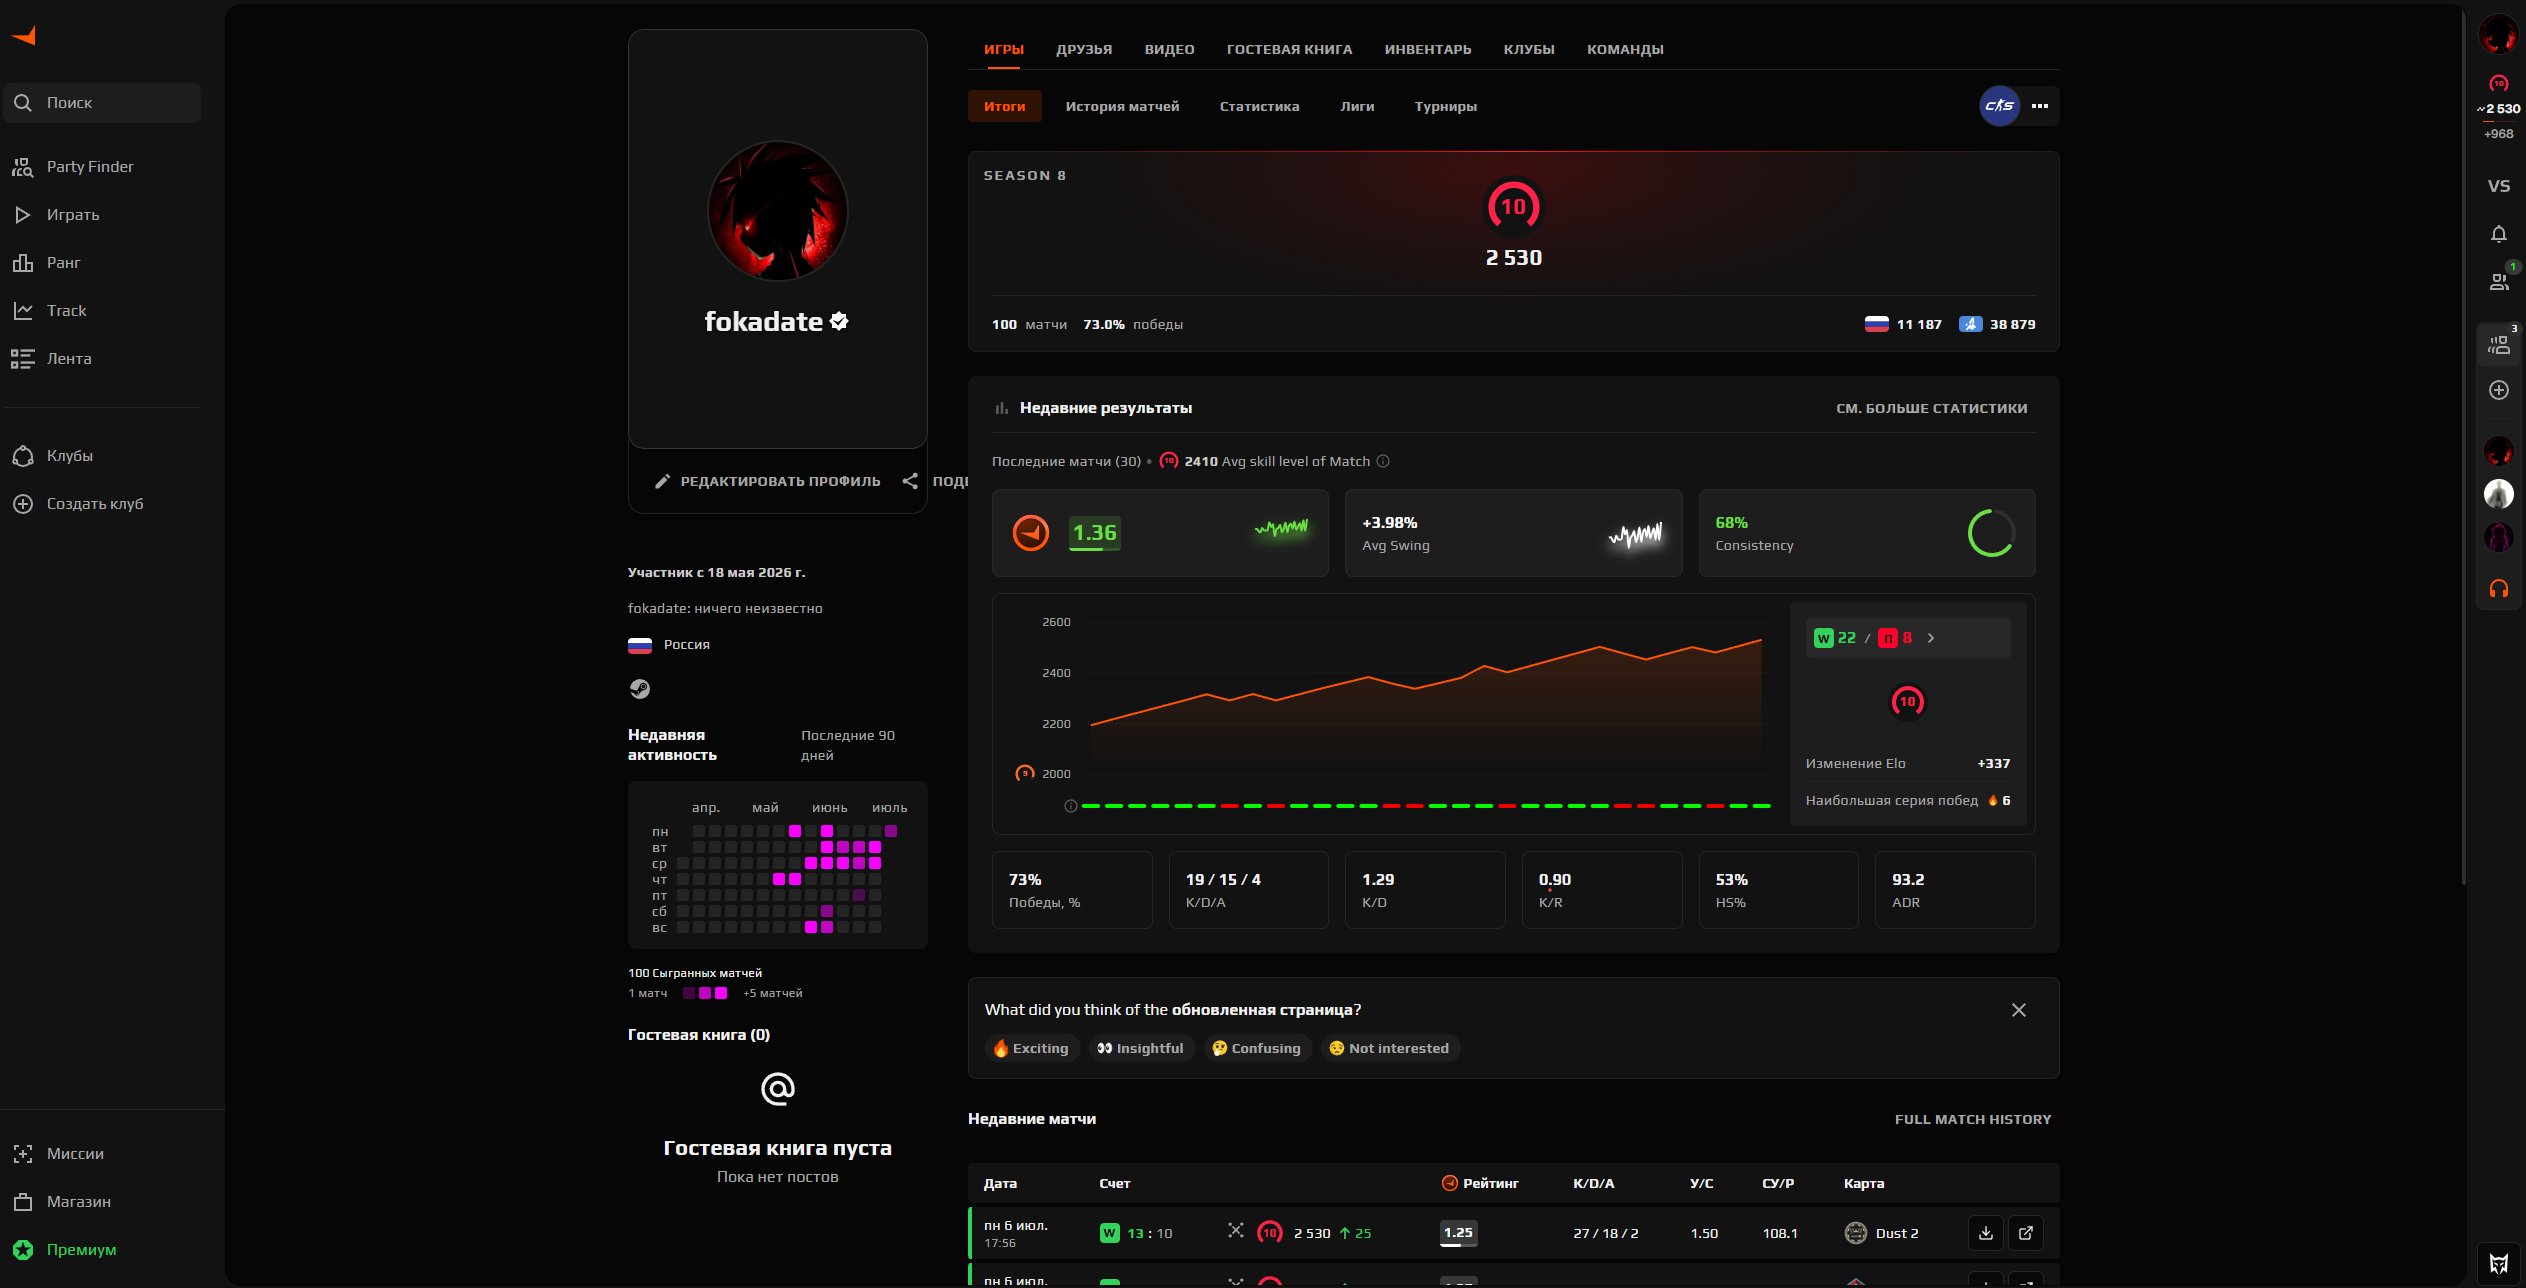The image size is (2526, 1288).
Task: Switch to the ДРУЗЬЯ tab
Action: [1084, 49]
